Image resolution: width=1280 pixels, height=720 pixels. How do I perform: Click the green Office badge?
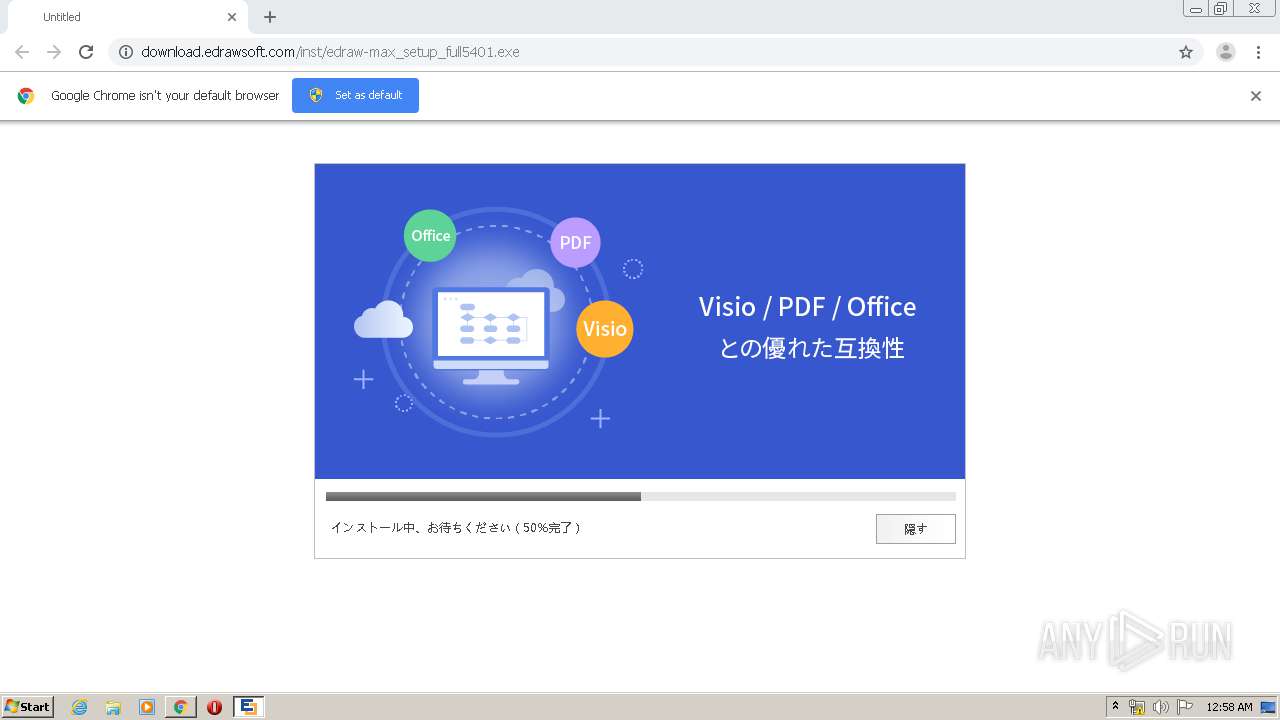click(x=431, y=236)
